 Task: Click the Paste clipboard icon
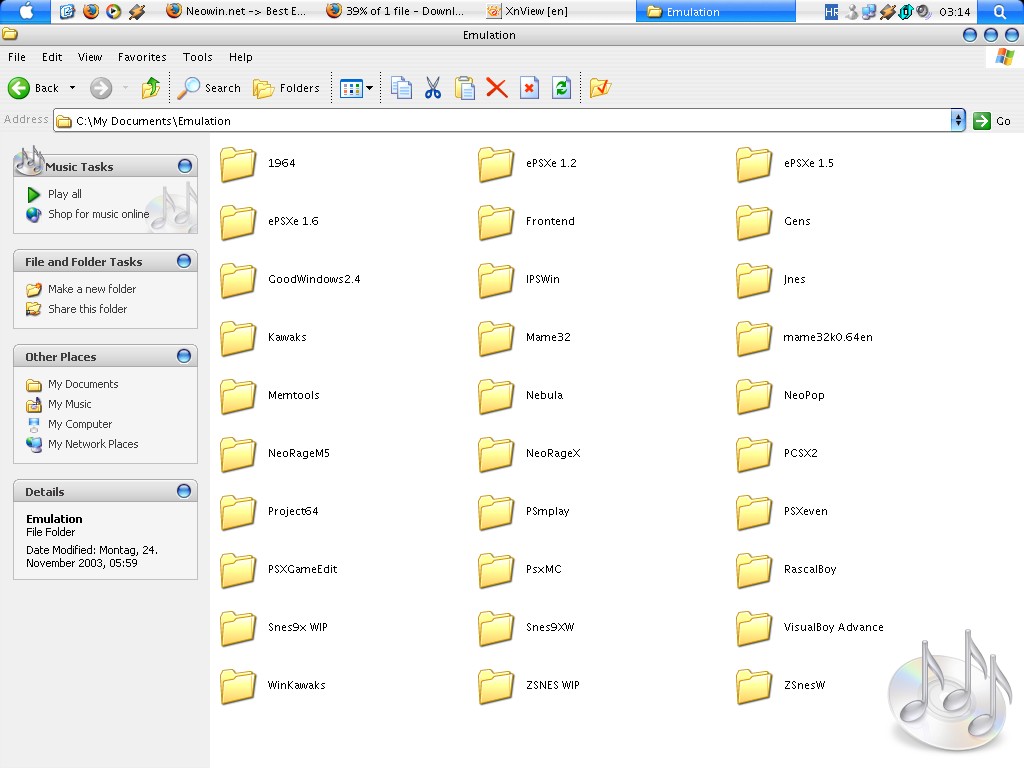coord(465,88)
